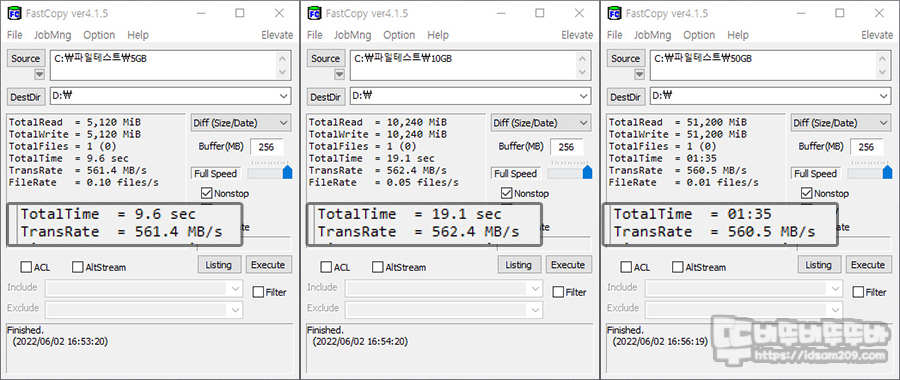Expand DestDir D:\ dropdown in 5GB window
This screenshot has height=380, width=900.
(284, 96)
